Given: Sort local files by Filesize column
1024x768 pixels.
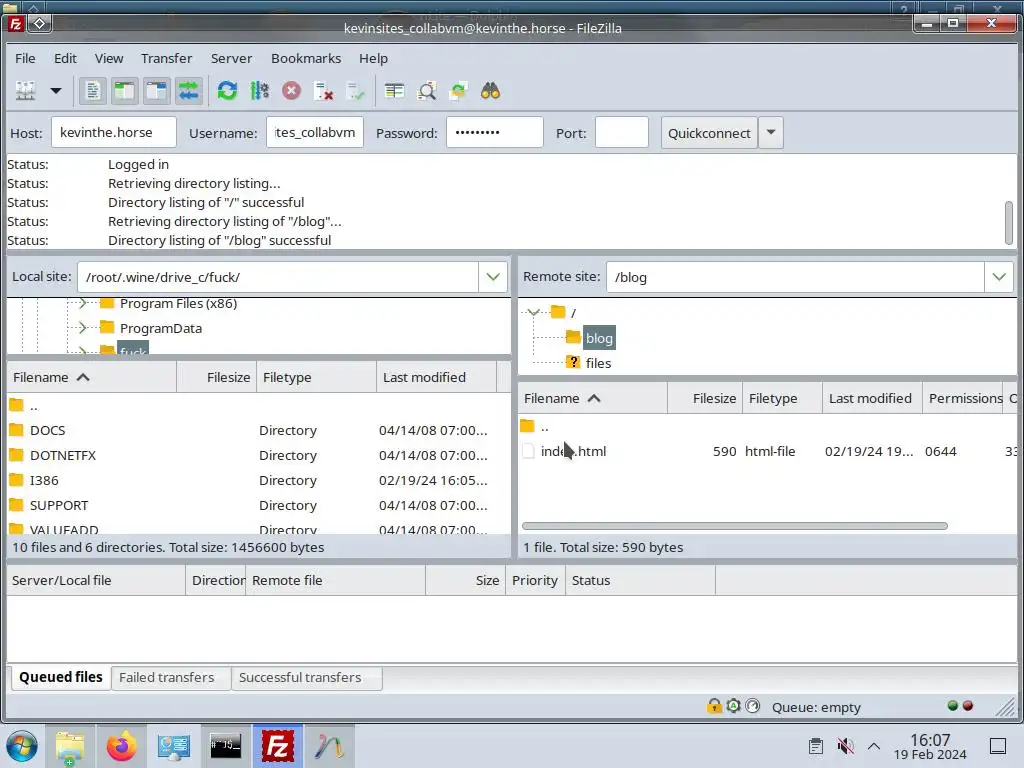Looking at the screenshot, I should [x=217, y=377].
